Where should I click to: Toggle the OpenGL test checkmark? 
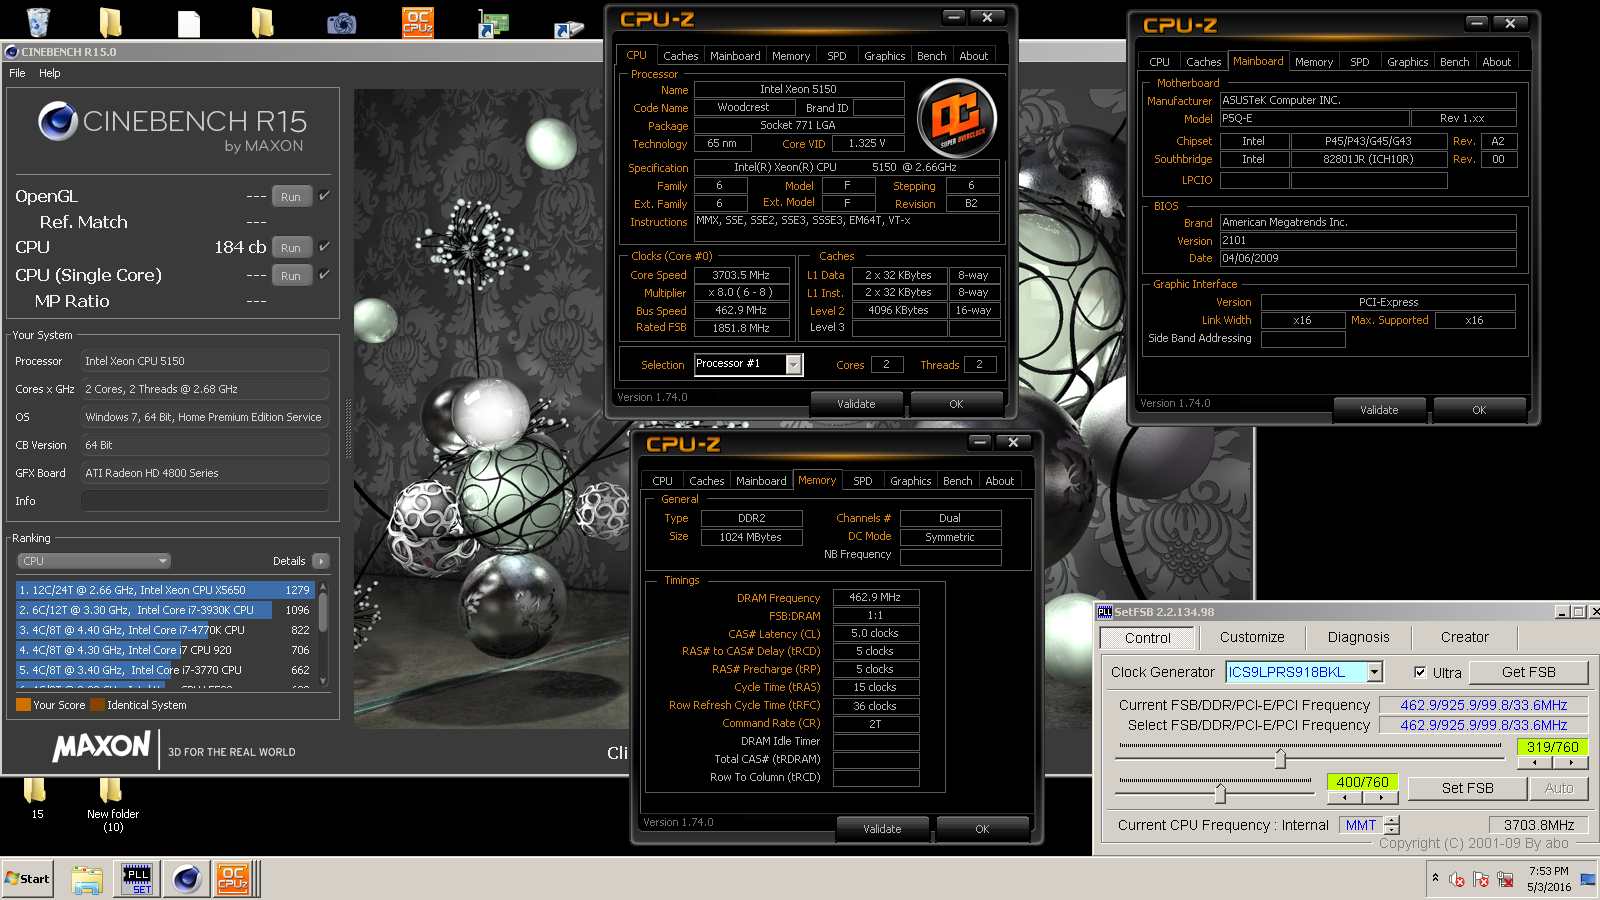pyautogui.click(x=325, y=196)
